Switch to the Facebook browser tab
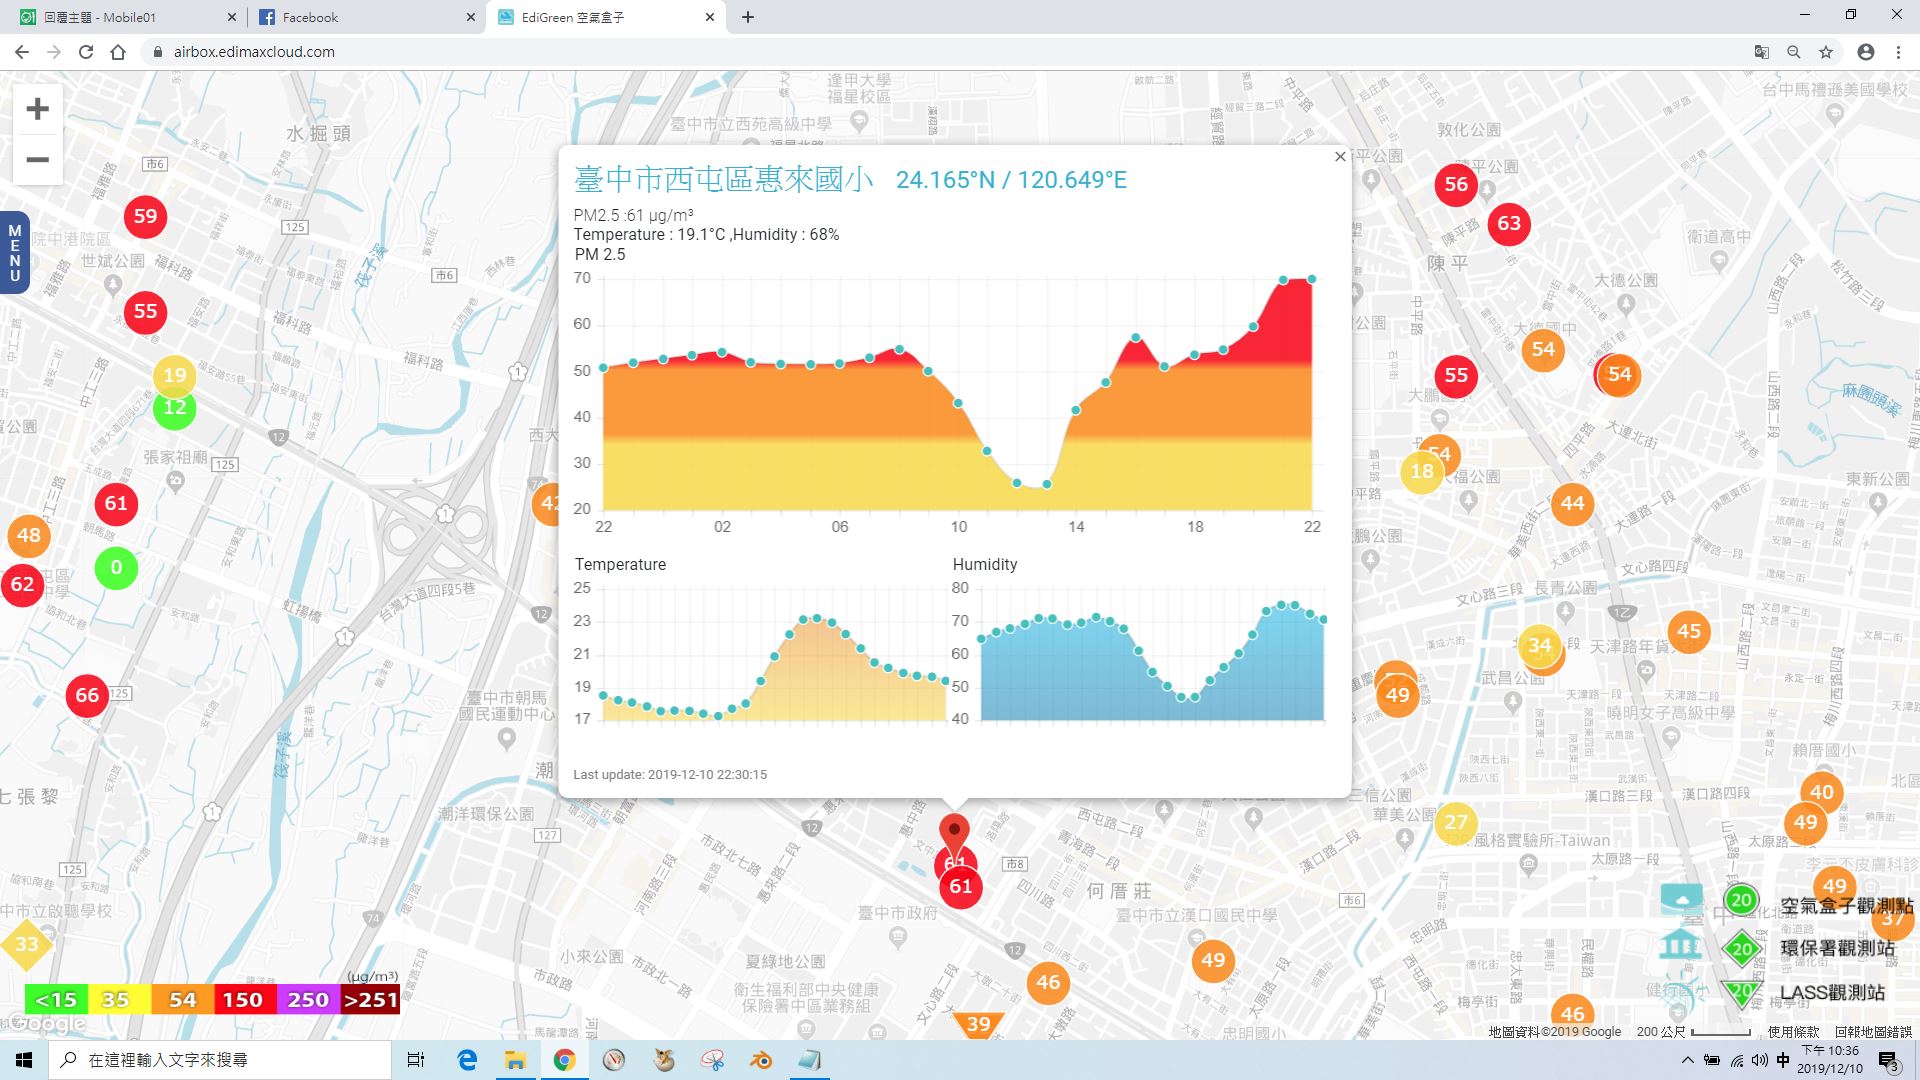1920x1080 pixels. coord(366,17)
